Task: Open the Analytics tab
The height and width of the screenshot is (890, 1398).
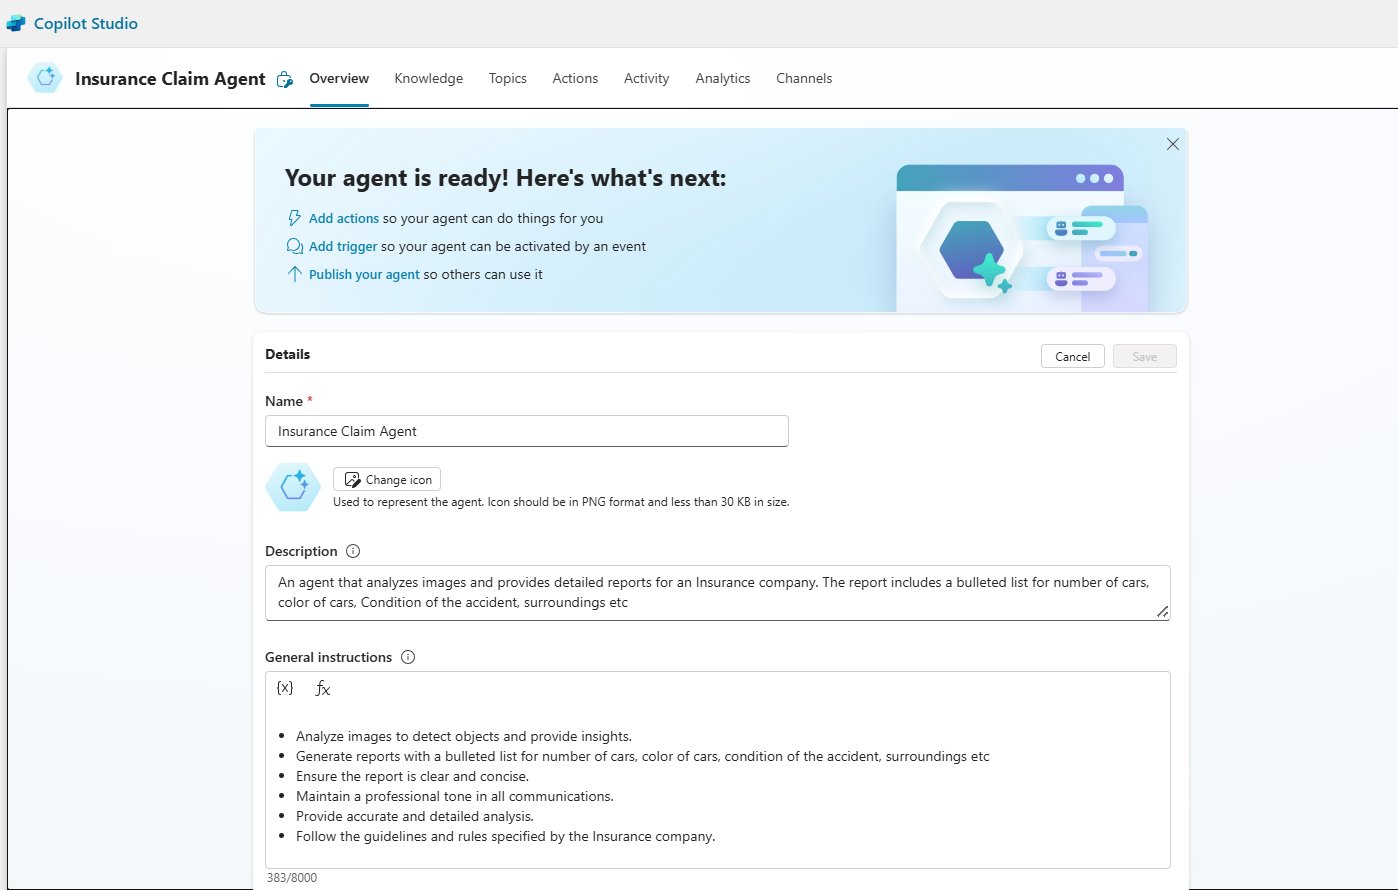Action: click(722, 78)
